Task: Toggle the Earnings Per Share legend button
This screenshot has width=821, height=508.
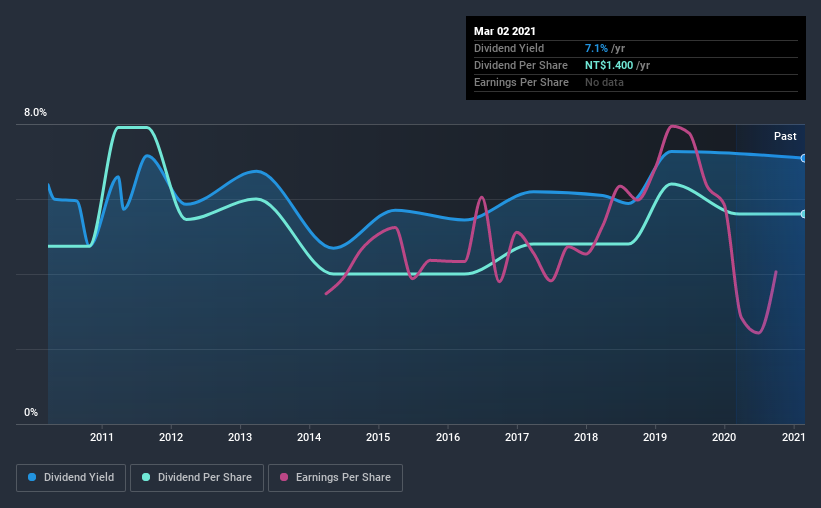Action: tap(335, 478)
